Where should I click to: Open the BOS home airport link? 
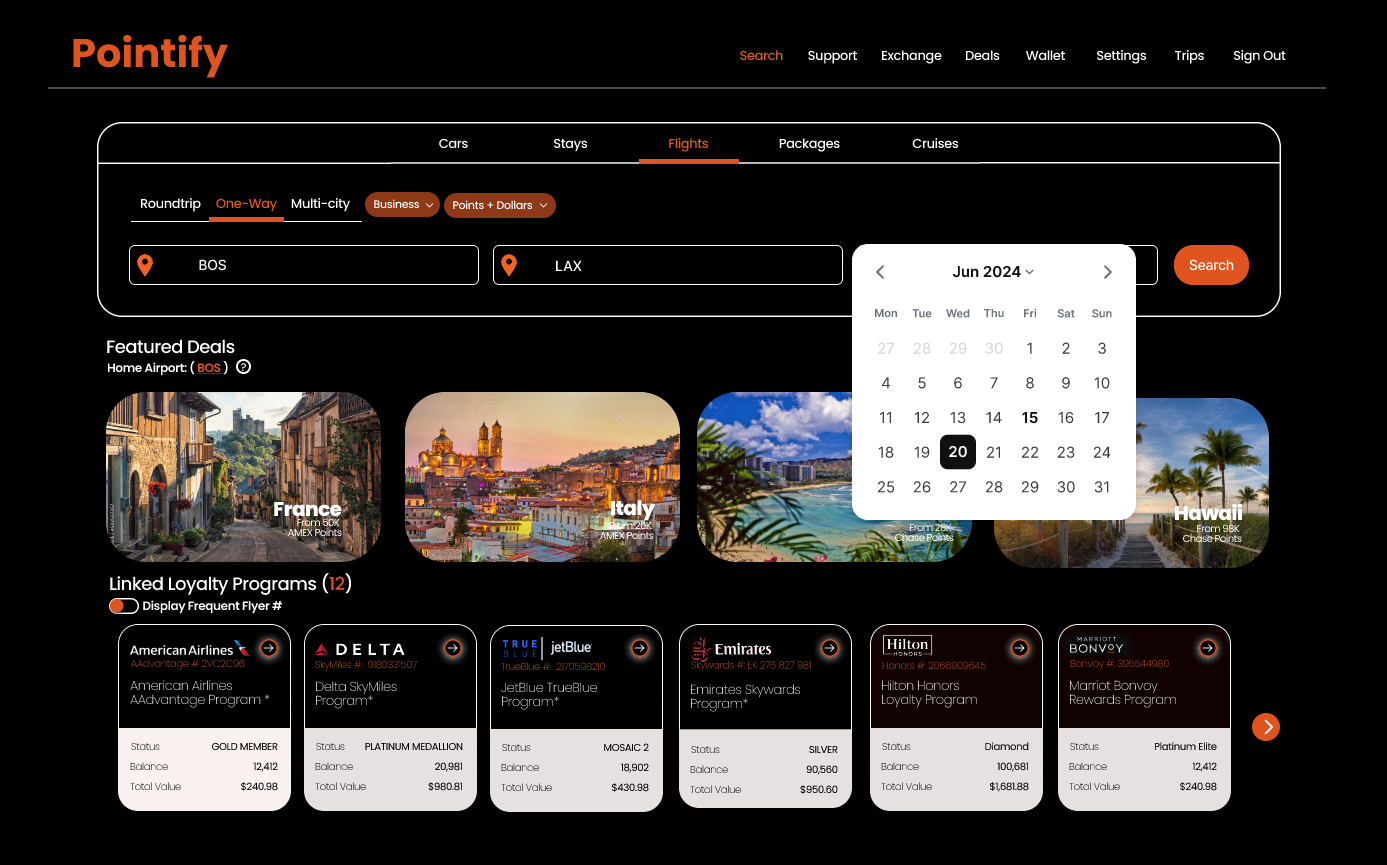click(208, 367)
